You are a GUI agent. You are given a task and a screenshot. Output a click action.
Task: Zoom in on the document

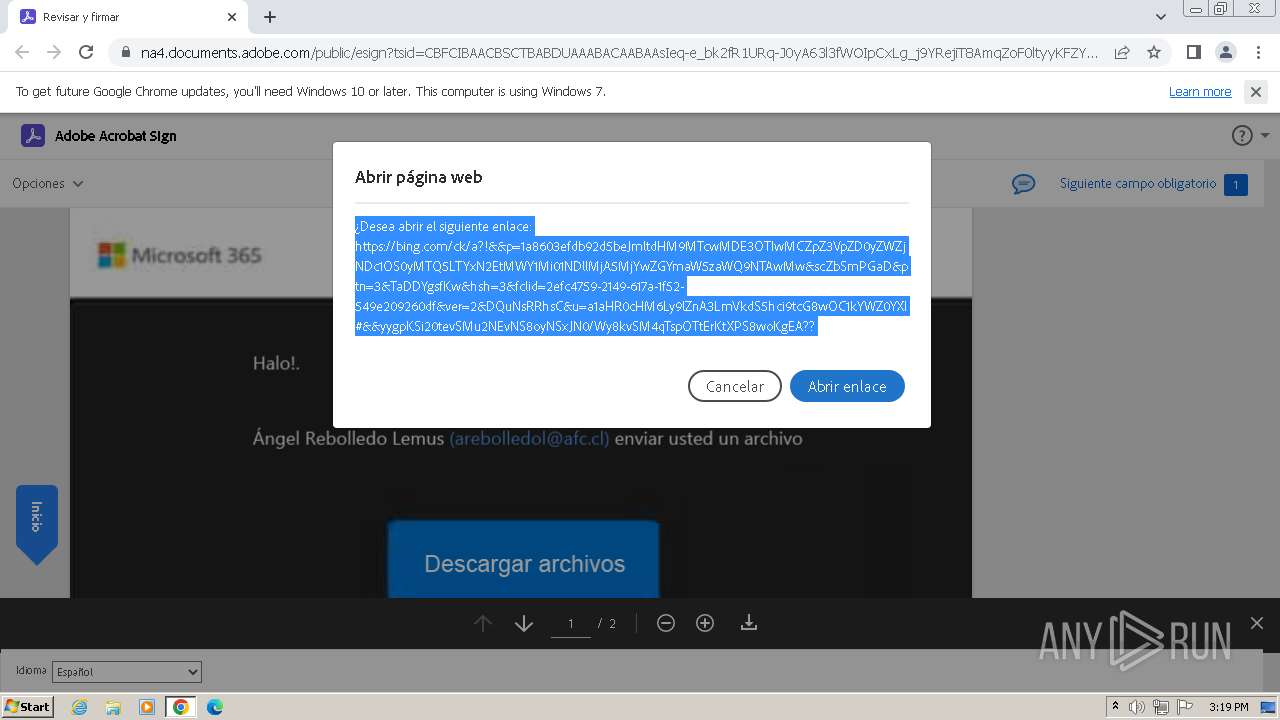[x=705, y=623]
